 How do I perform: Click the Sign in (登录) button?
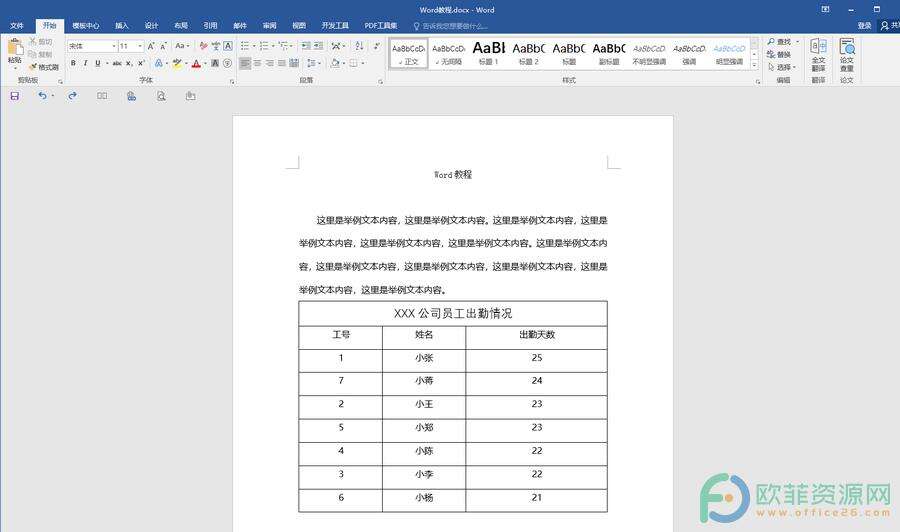click(x=864, y=26)
